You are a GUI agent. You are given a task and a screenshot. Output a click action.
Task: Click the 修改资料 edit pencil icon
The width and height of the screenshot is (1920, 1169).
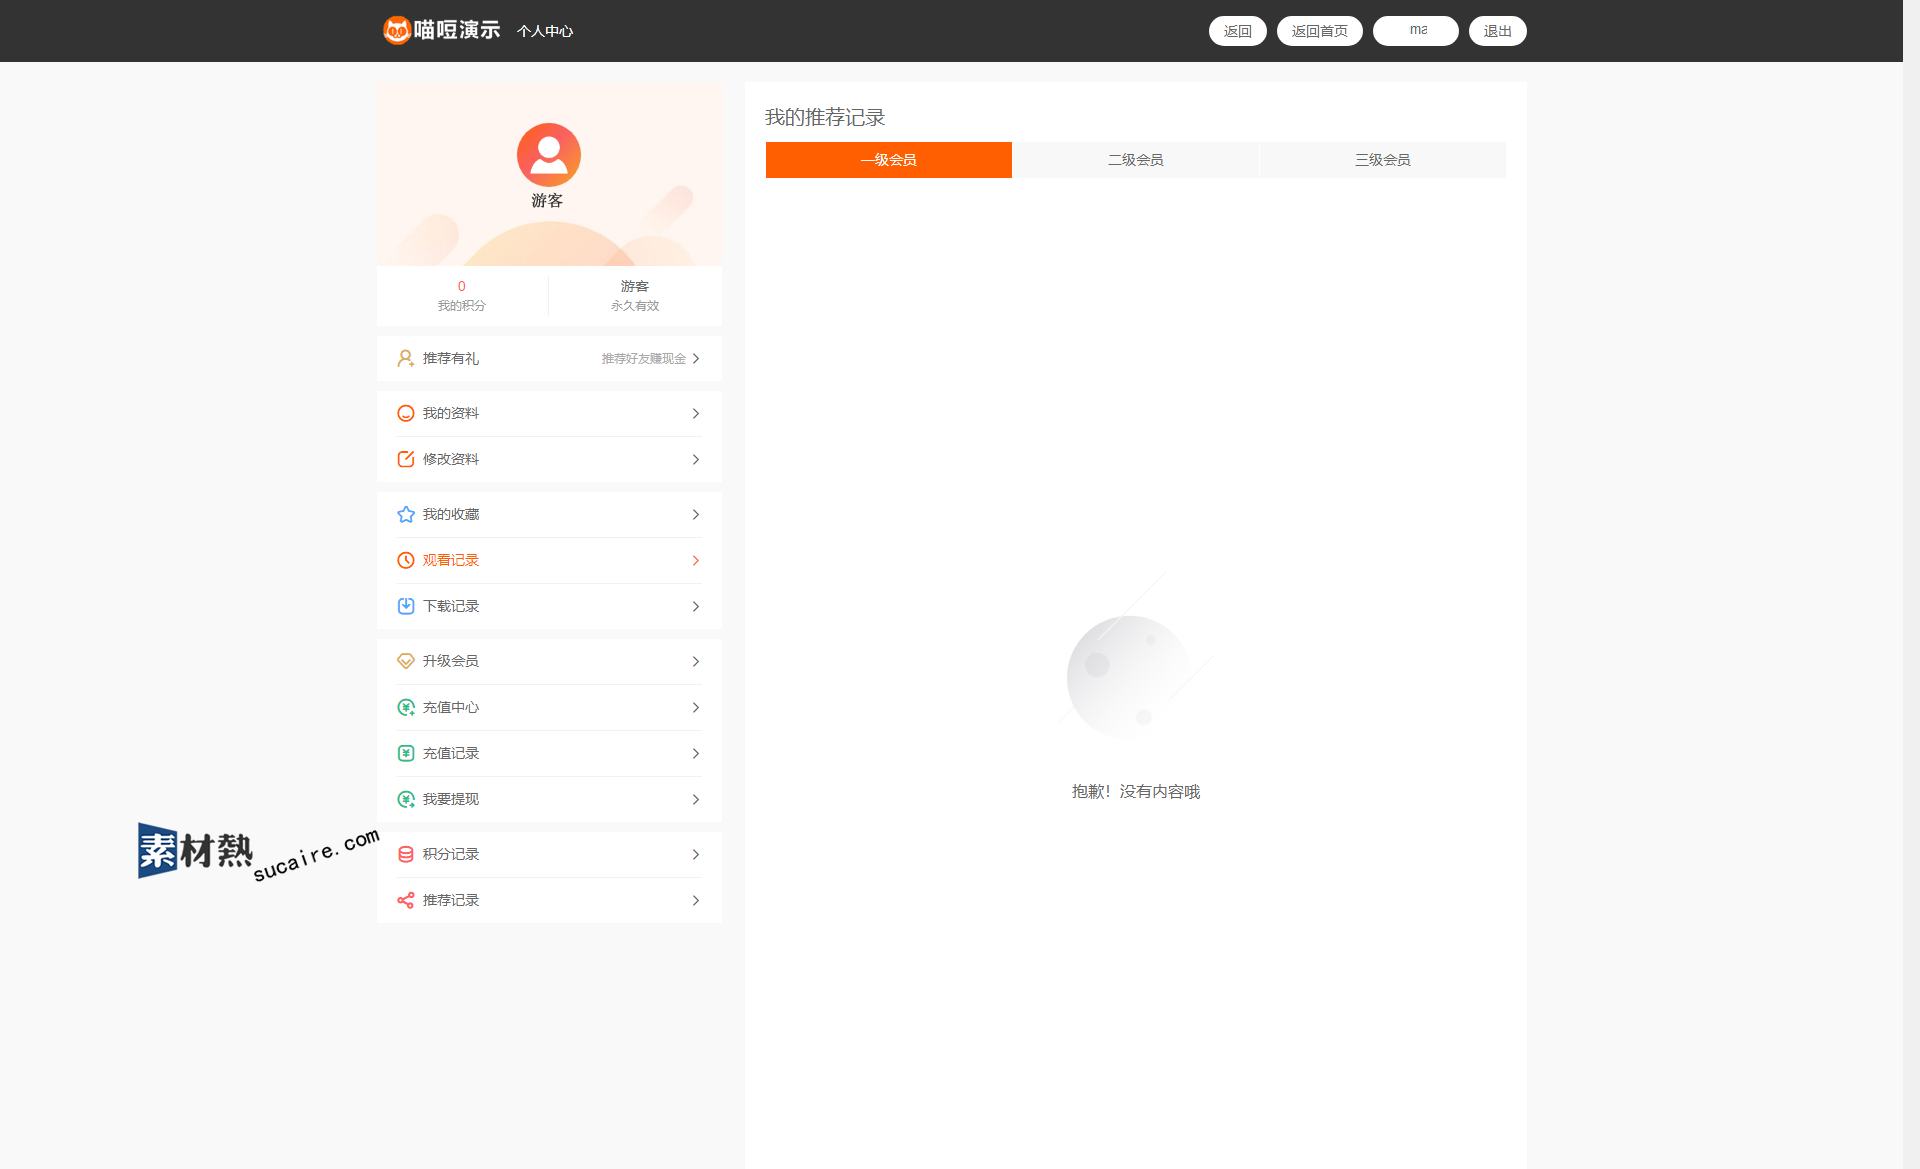click(405, 459)
